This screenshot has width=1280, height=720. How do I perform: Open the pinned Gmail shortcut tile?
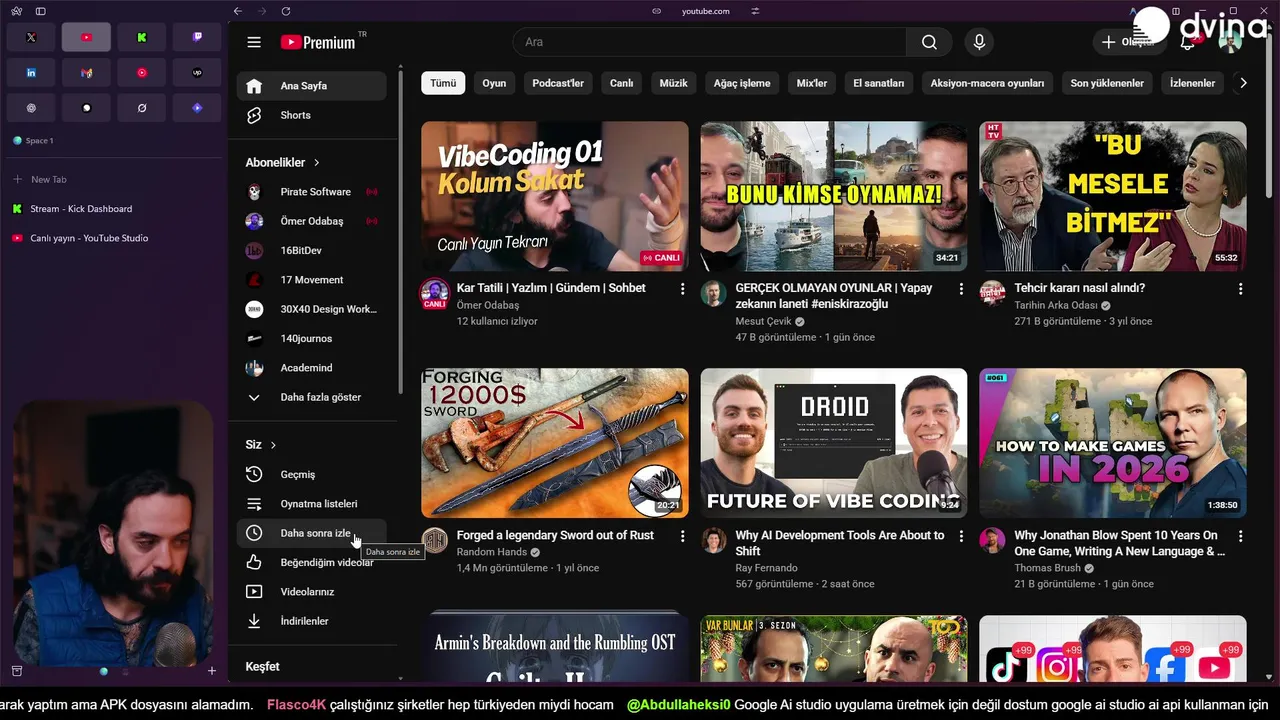coord(86,73)
